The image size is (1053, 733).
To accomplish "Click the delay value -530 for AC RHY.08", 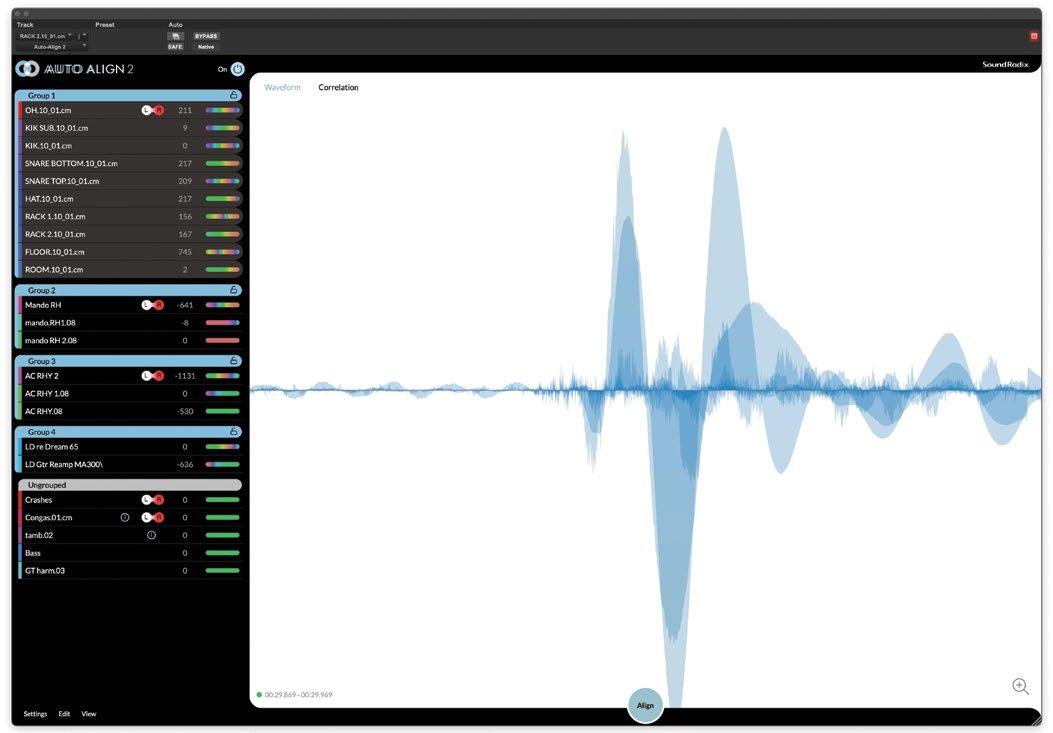I will pos(185,411).
